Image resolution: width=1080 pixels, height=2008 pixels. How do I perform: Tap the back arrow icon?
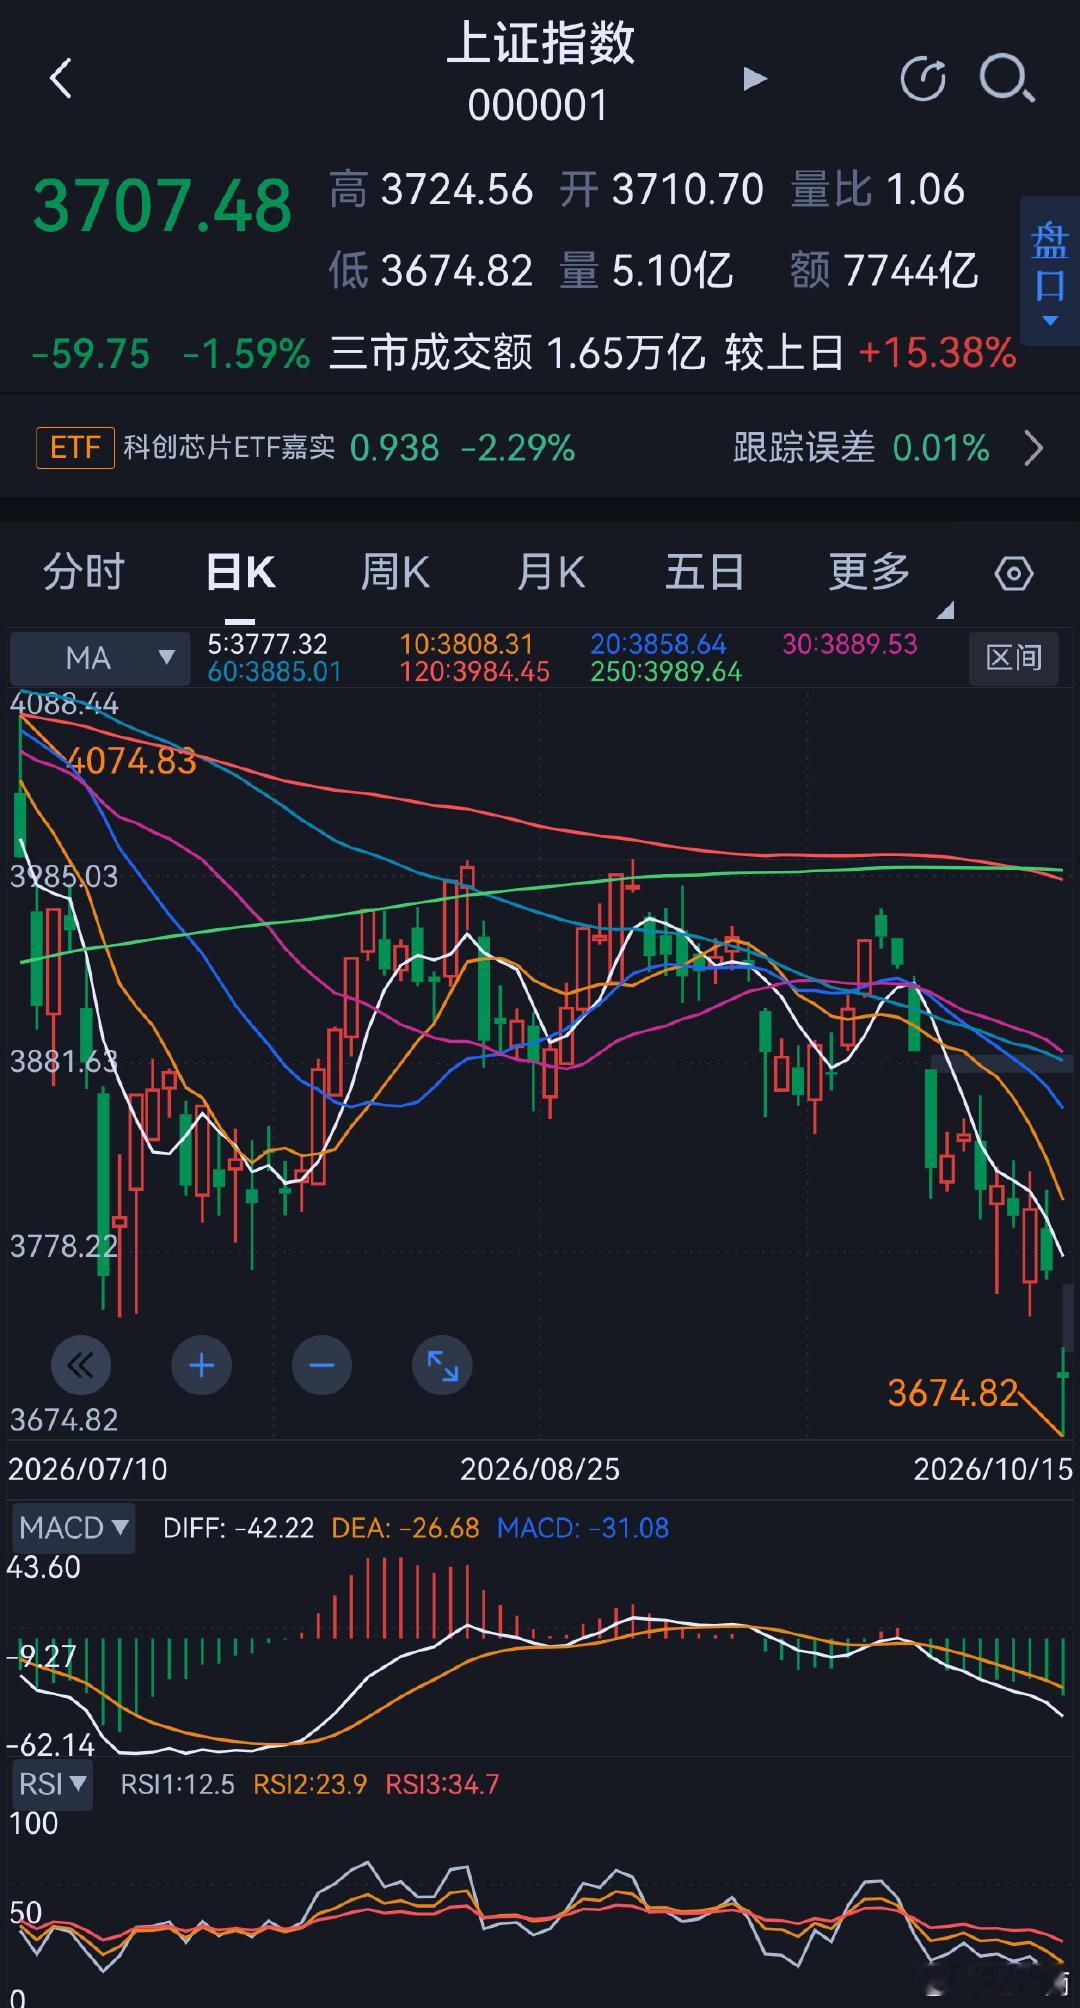tap(61, 78)
